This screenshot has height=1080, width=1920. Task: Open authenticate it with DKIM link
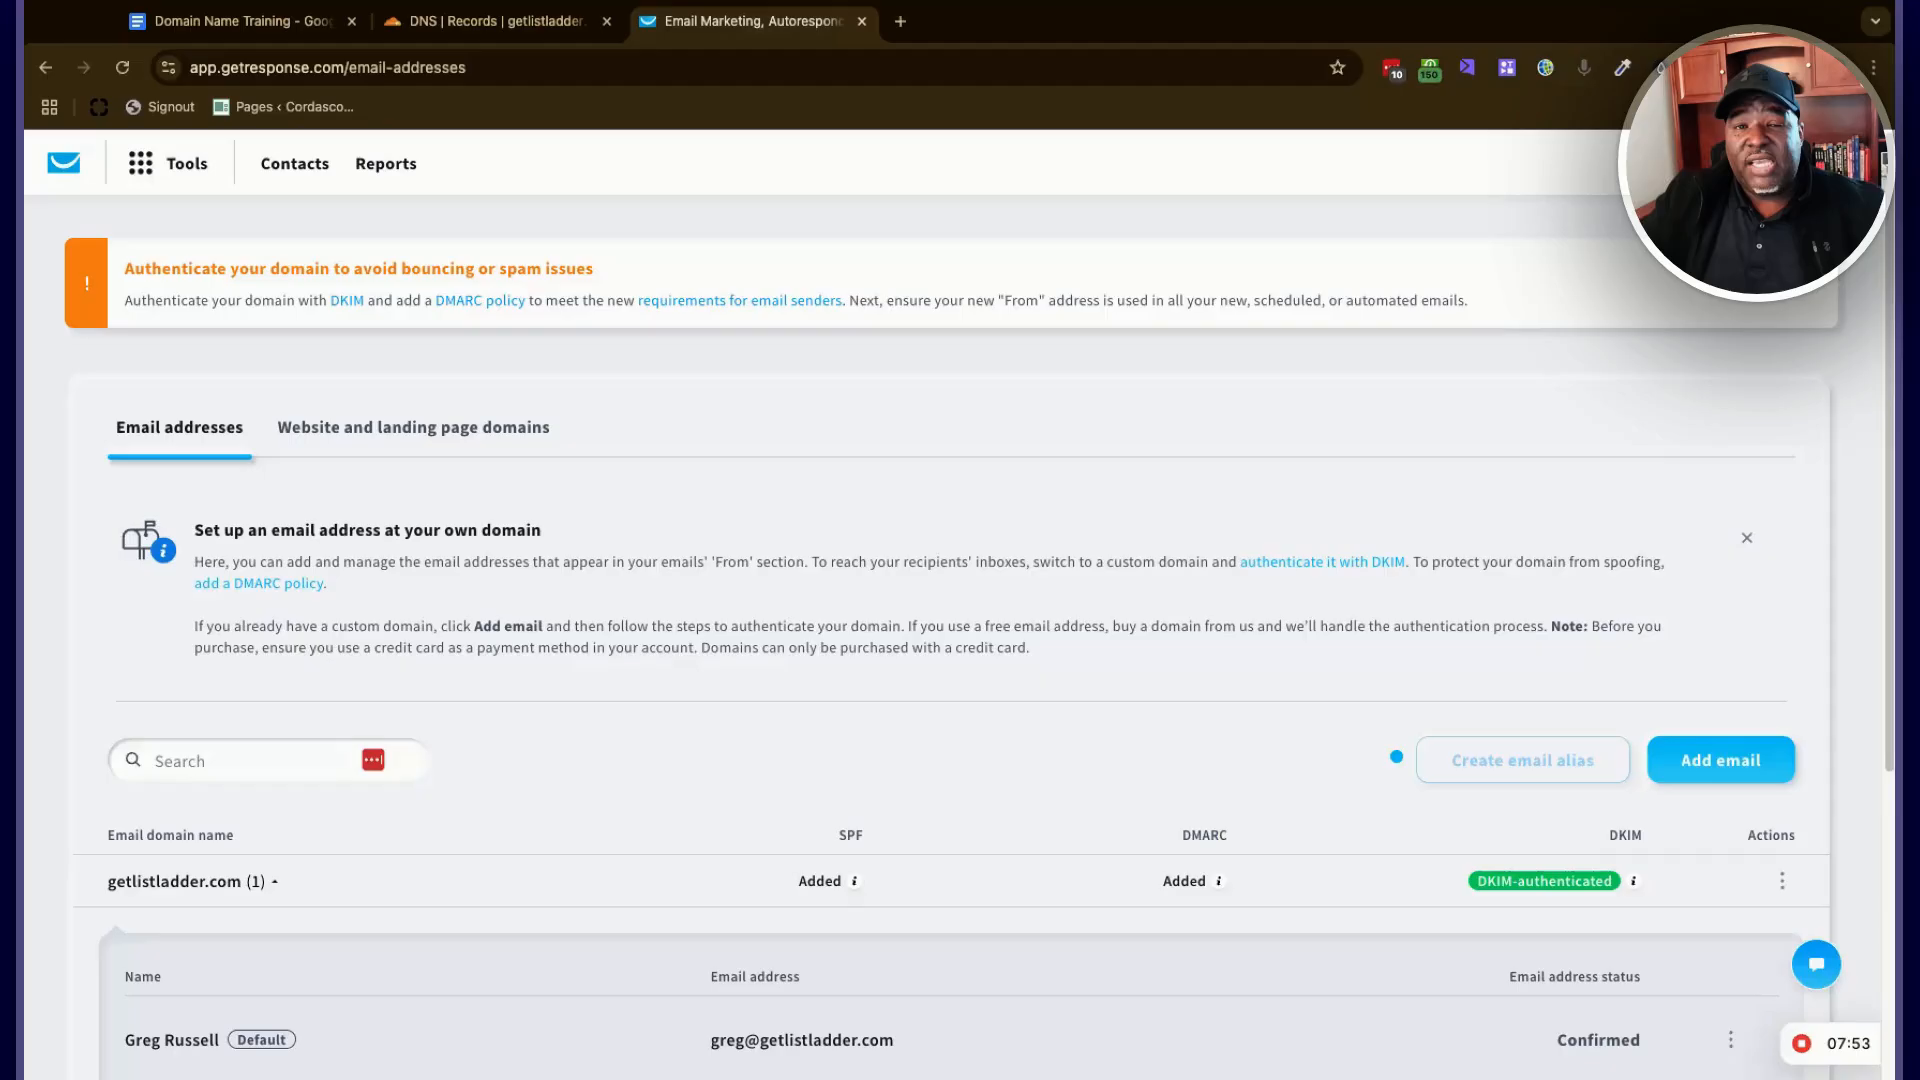pyautogui.click(x=1322, y=562)
